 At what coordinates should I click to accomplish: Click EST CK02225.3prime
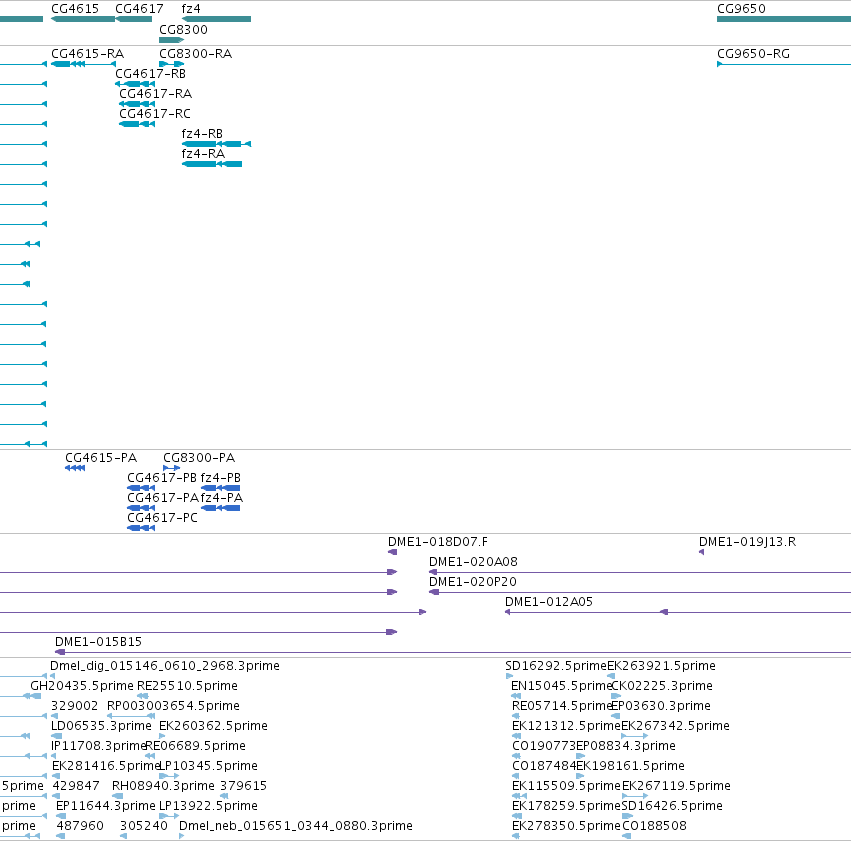coord(662,686)
